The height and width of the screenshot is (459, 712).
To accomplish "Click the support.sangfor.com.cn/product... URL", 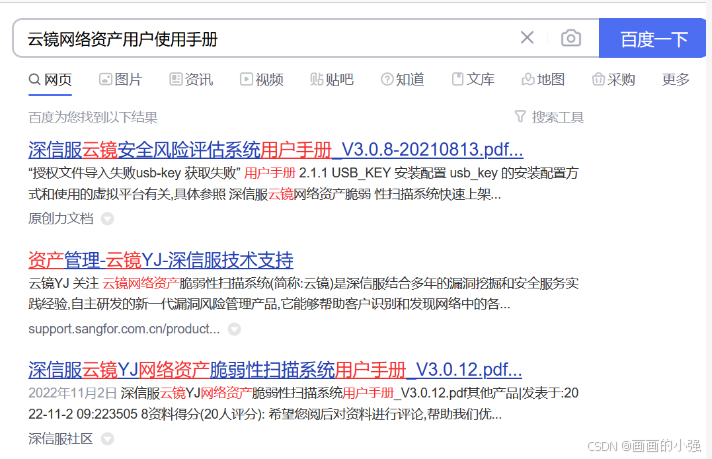I will [x=124, y=329].
